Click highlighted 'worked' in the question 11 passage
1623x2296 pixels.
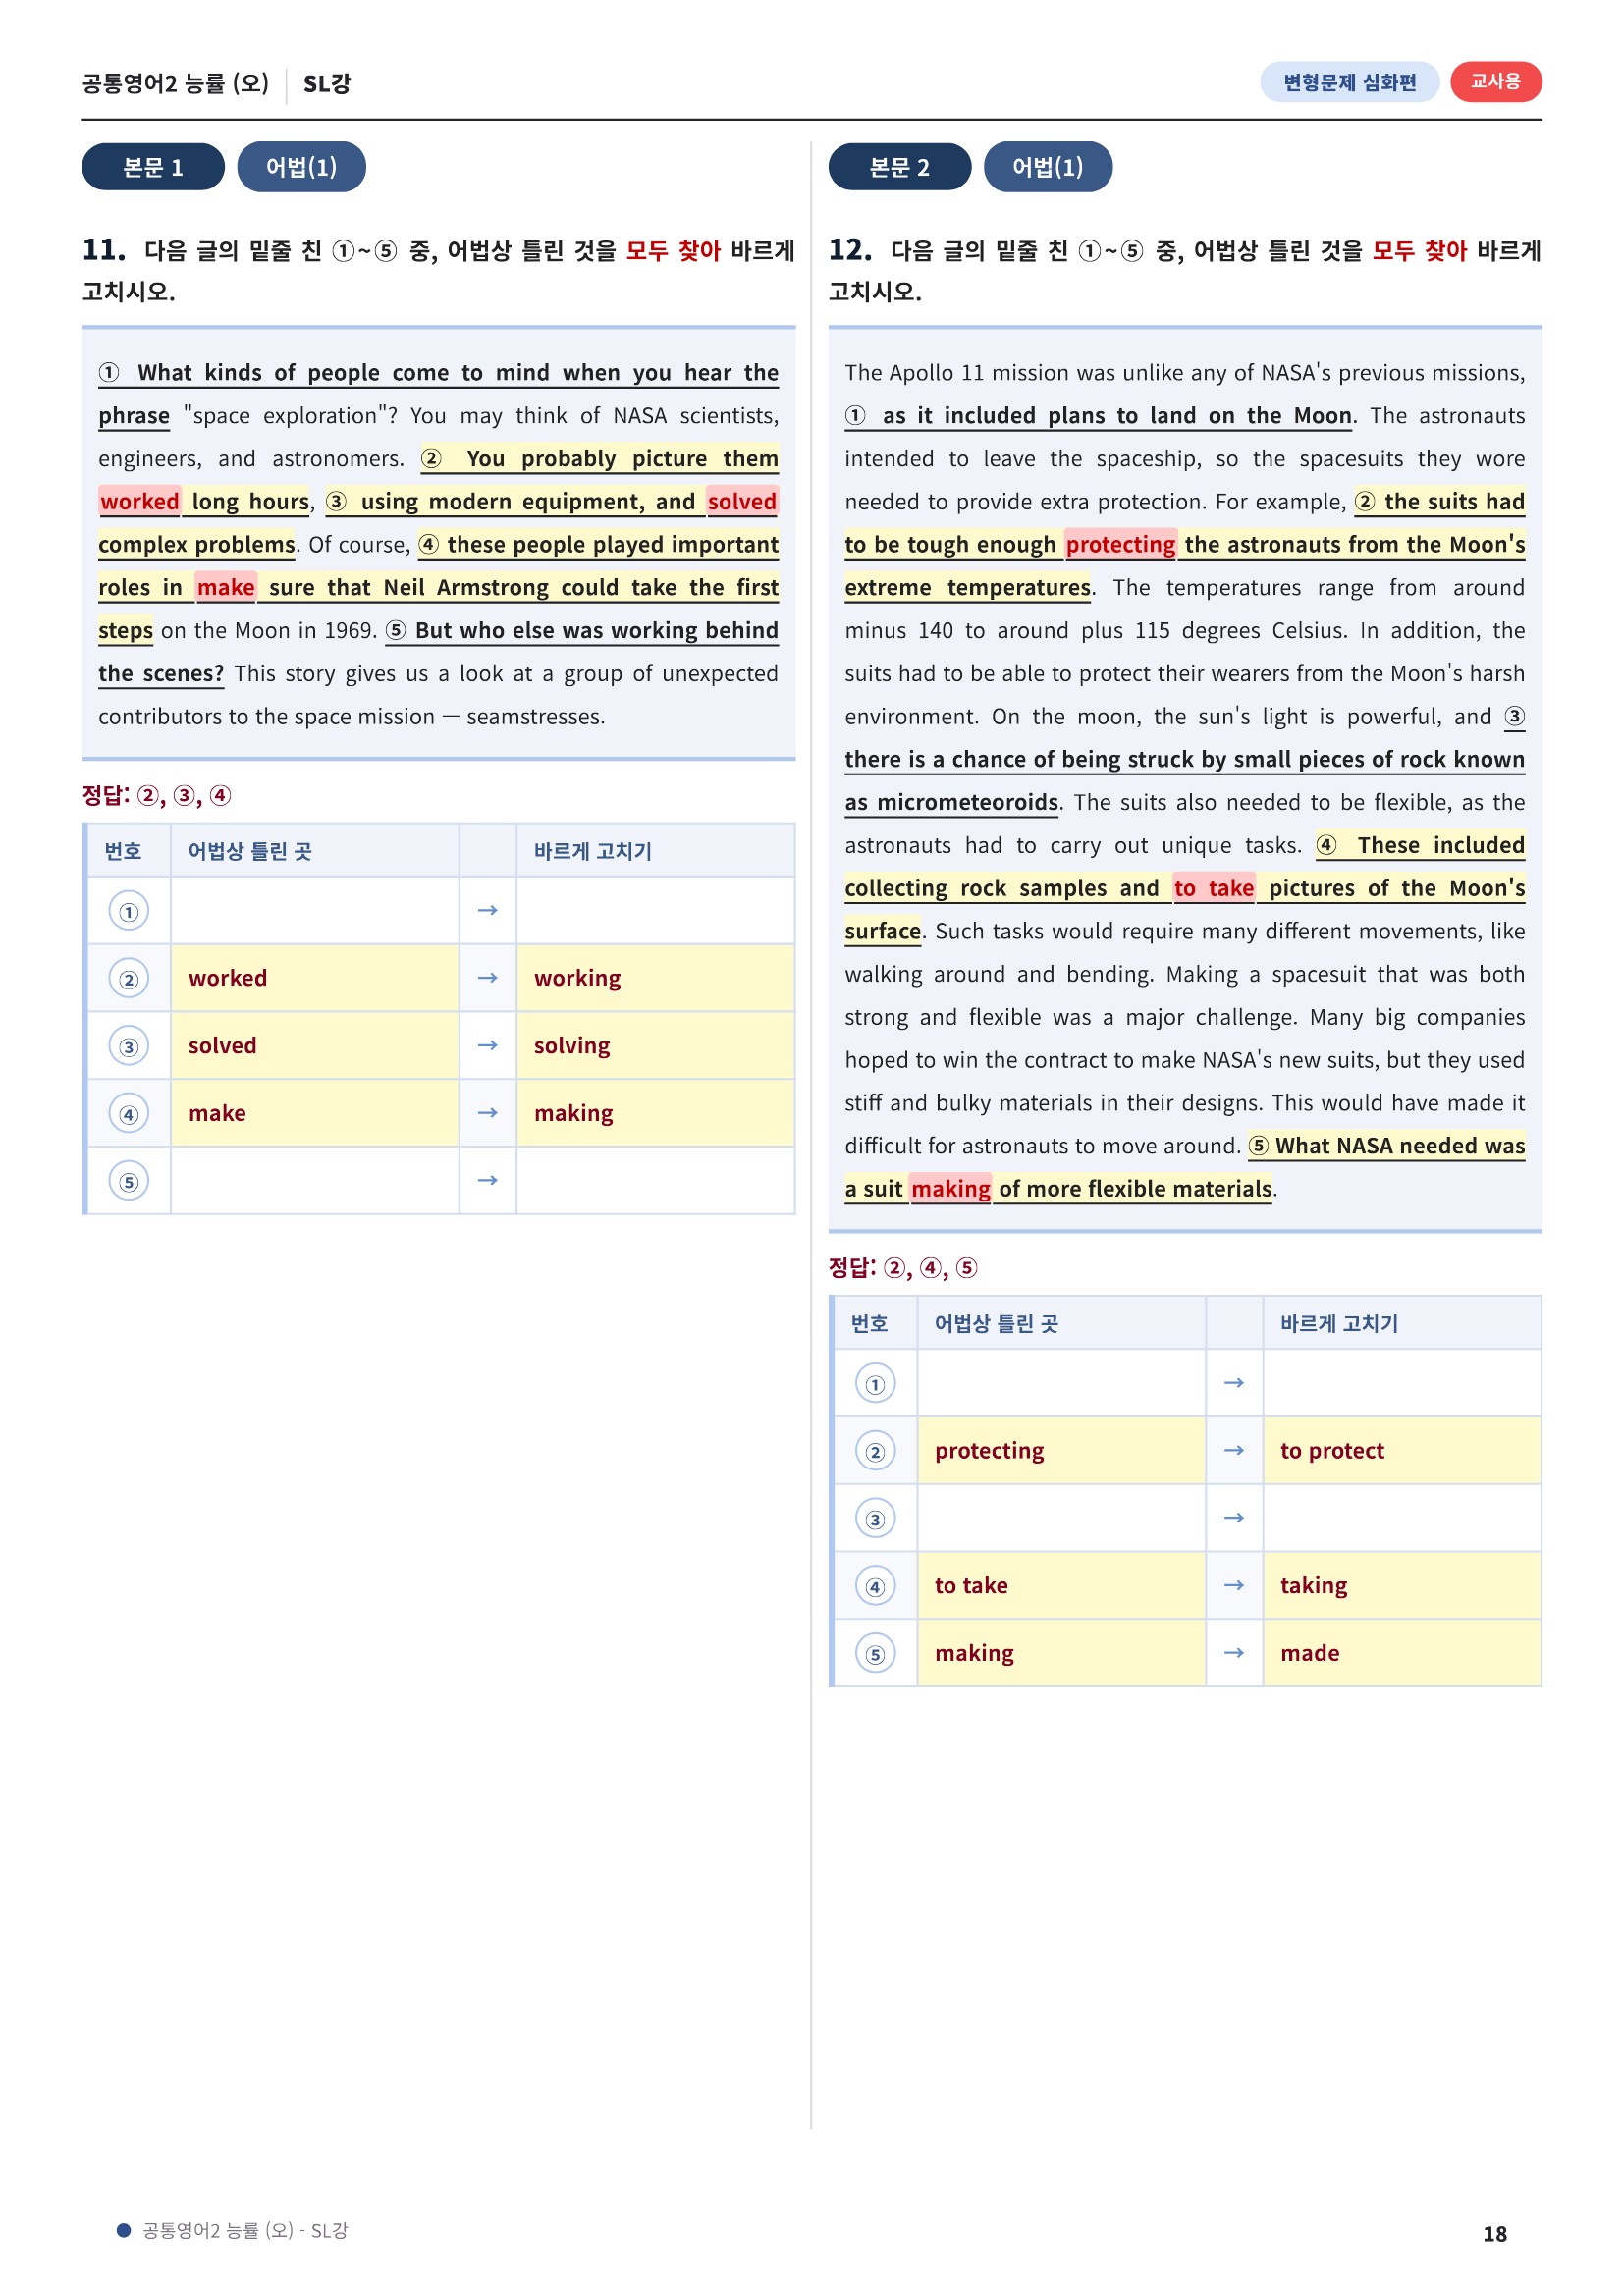[x=140, y=501]
